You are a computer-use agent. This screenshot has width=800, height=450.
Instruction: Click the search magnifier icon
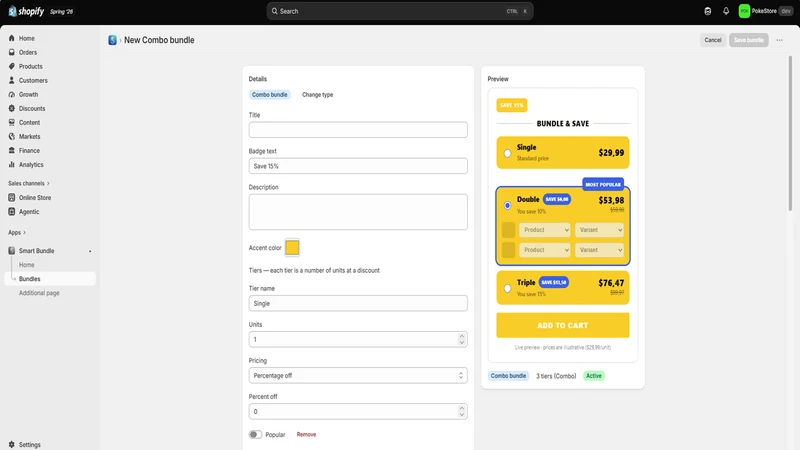(x=274, y=11)
